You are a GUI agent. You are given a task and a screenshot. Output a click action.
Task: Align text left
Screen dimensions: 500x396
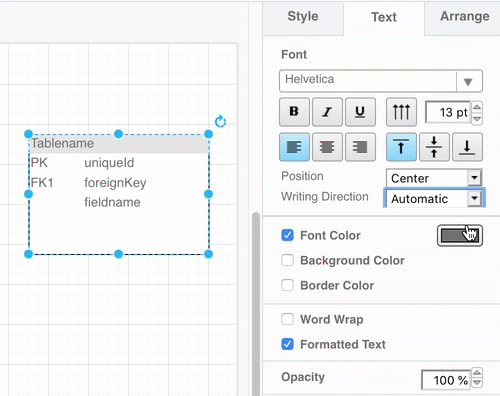tap(294, 147)
